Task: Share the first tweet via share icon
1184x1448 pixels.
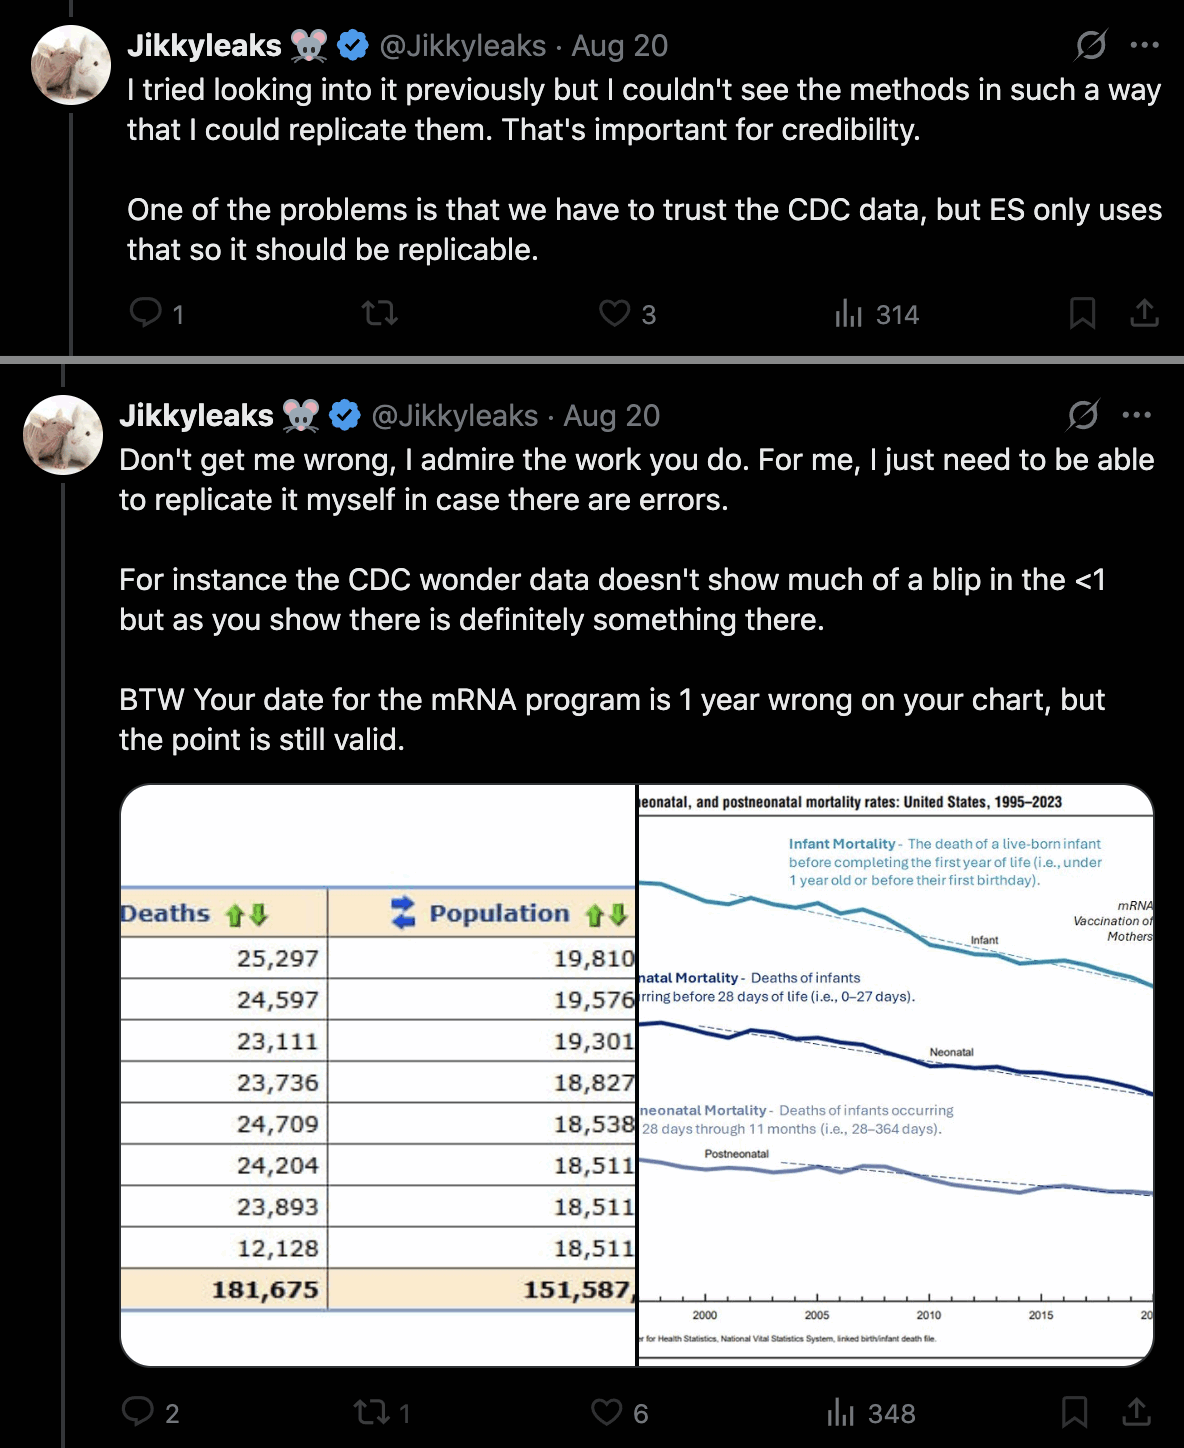Action: (1144, 314)
